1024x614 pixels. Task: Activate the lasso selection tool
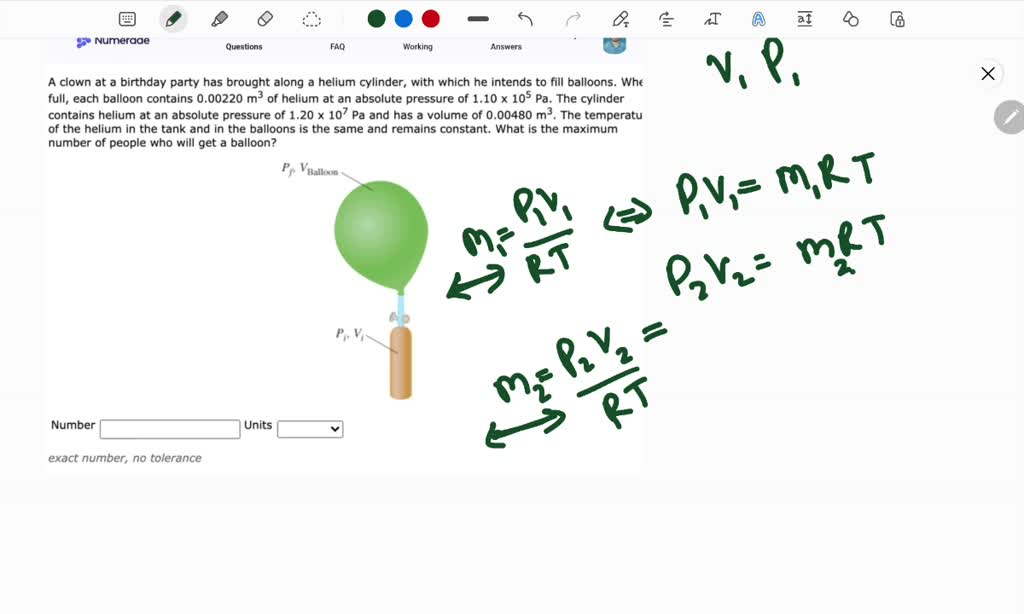[311, 18]
